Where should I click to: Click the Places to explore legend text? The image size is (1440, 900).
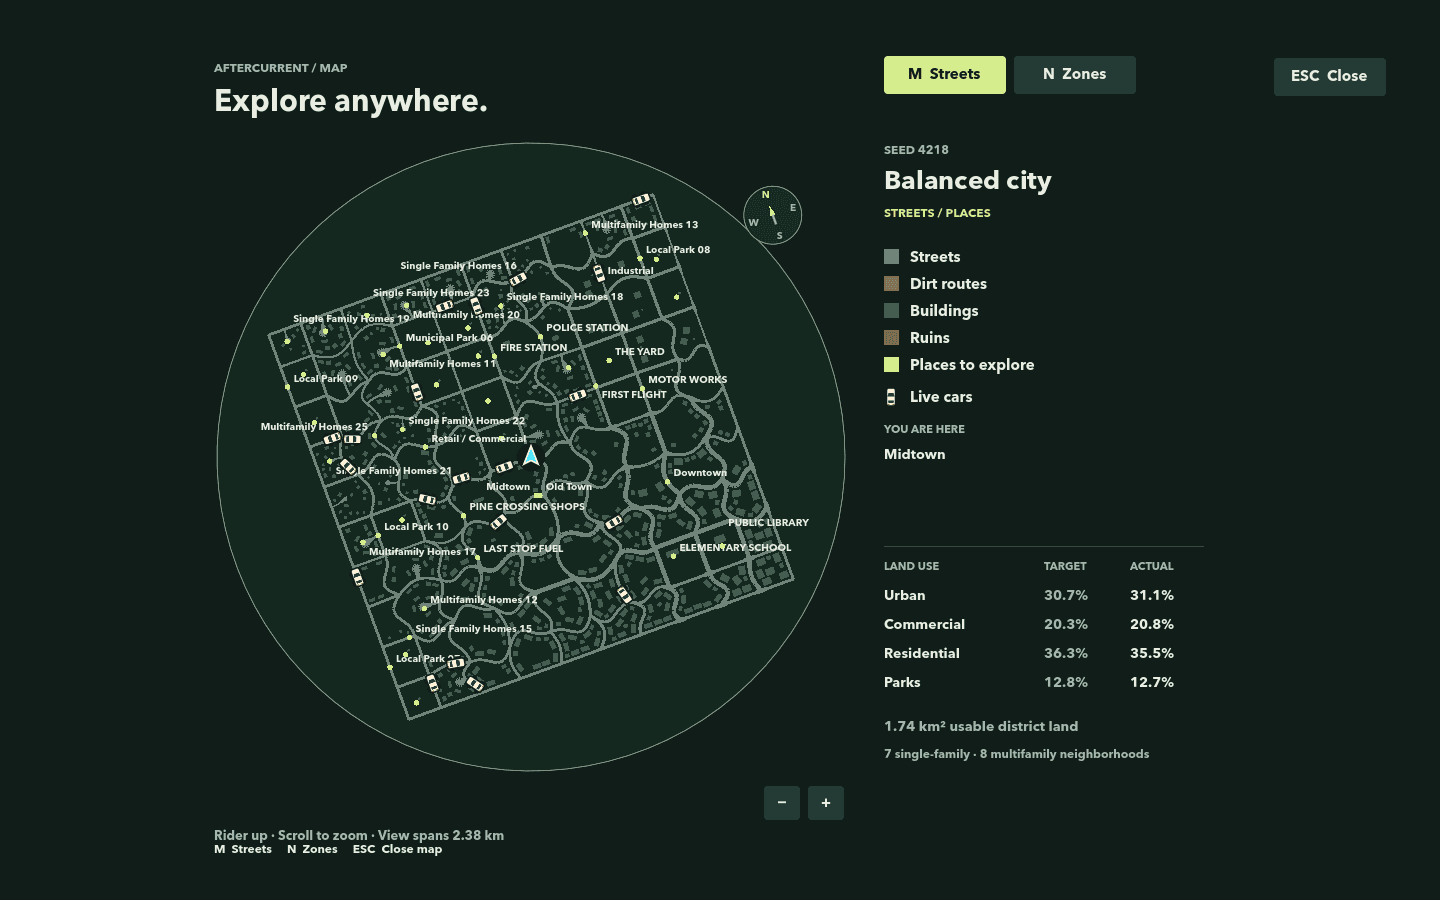pyautogui.click(x=972, y=365)
